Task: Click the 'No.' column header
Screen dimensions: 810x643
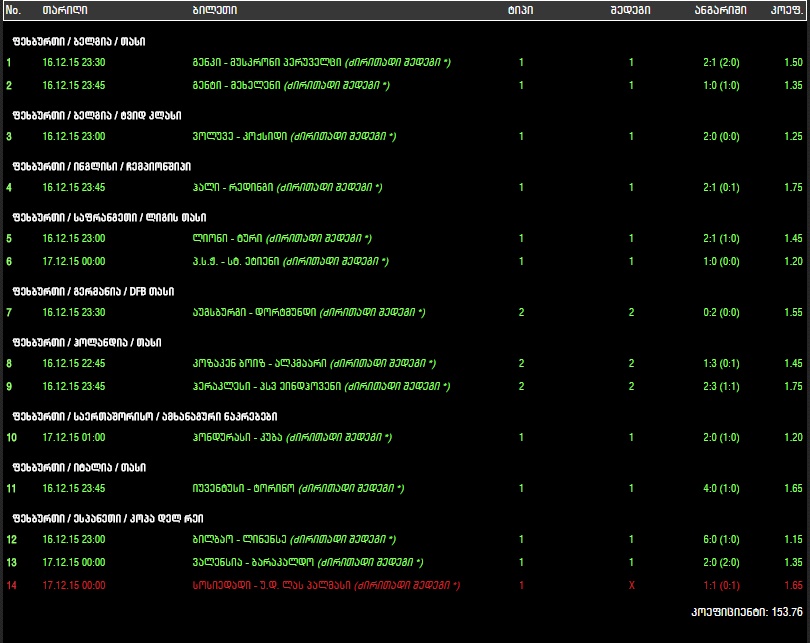Action: tap(13, 11)
